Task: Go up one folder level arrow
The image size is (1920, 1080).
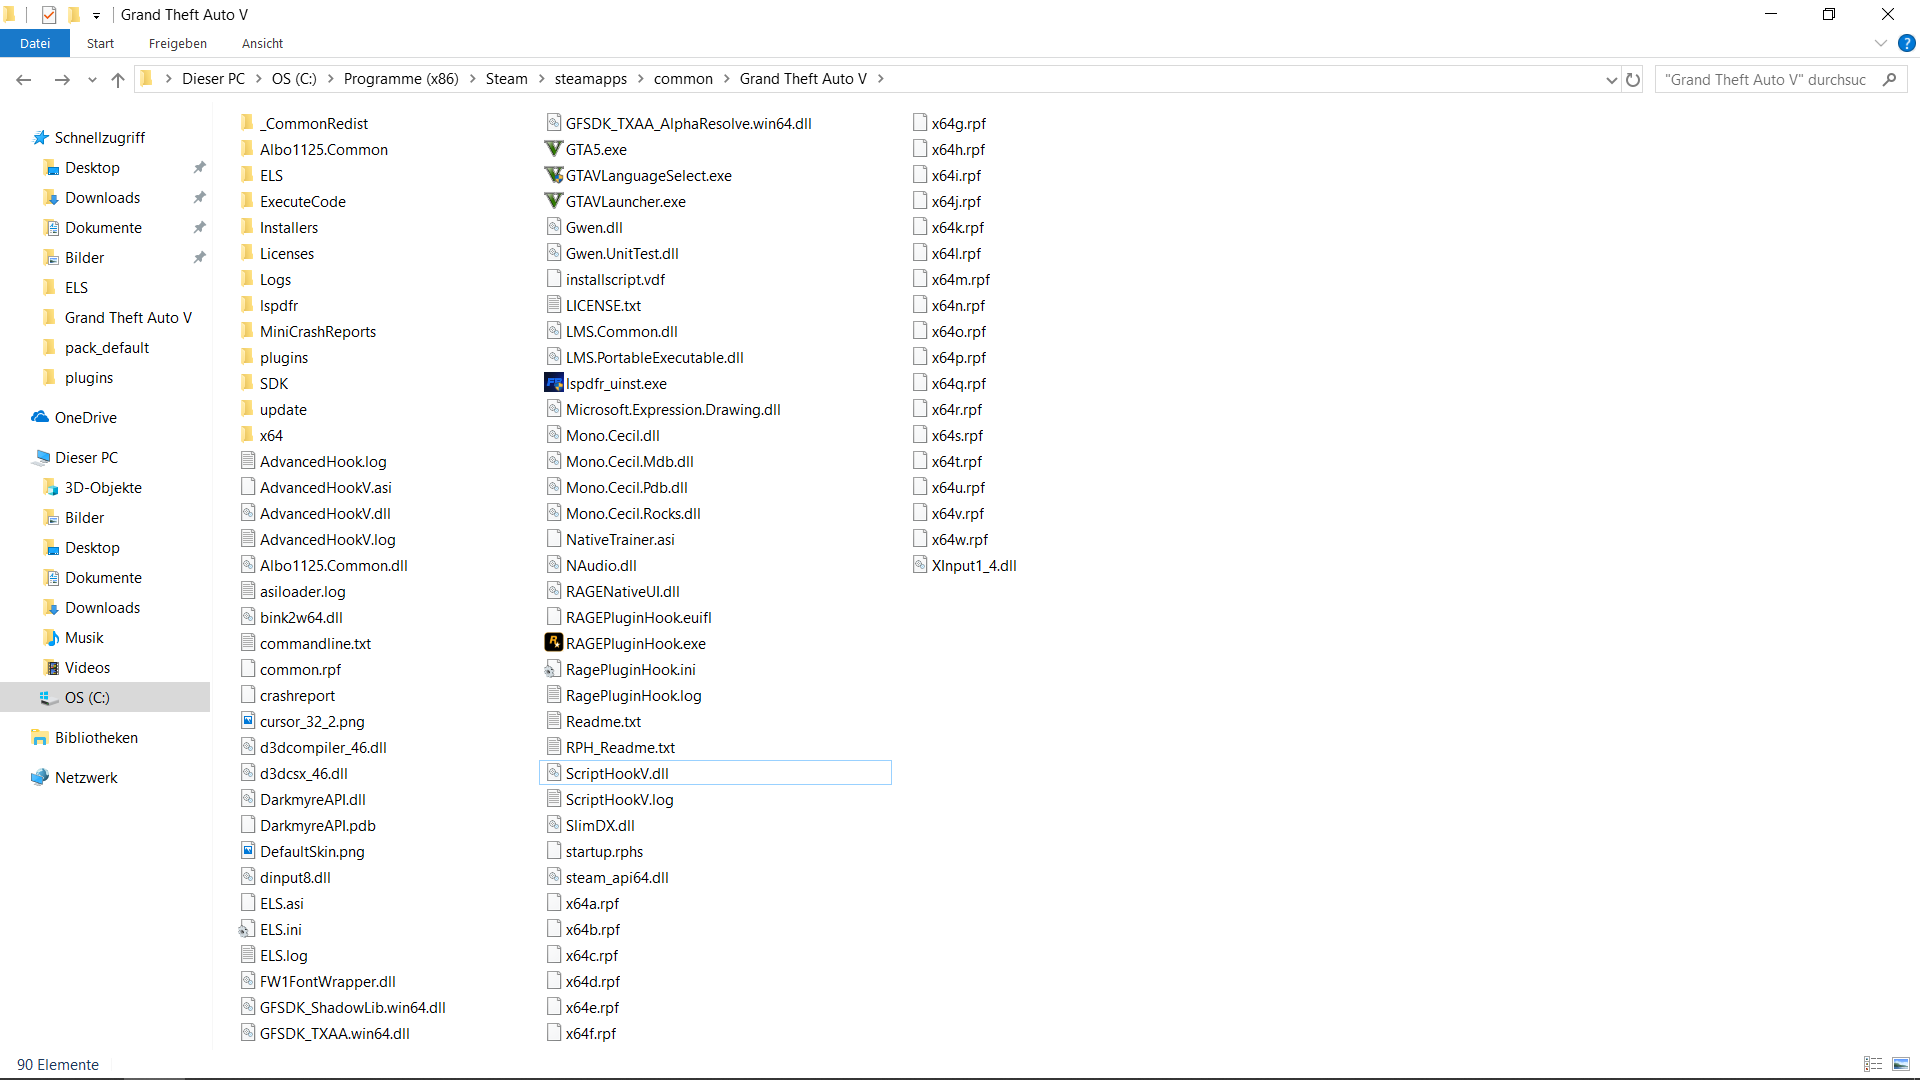Action: click(118, 79)
